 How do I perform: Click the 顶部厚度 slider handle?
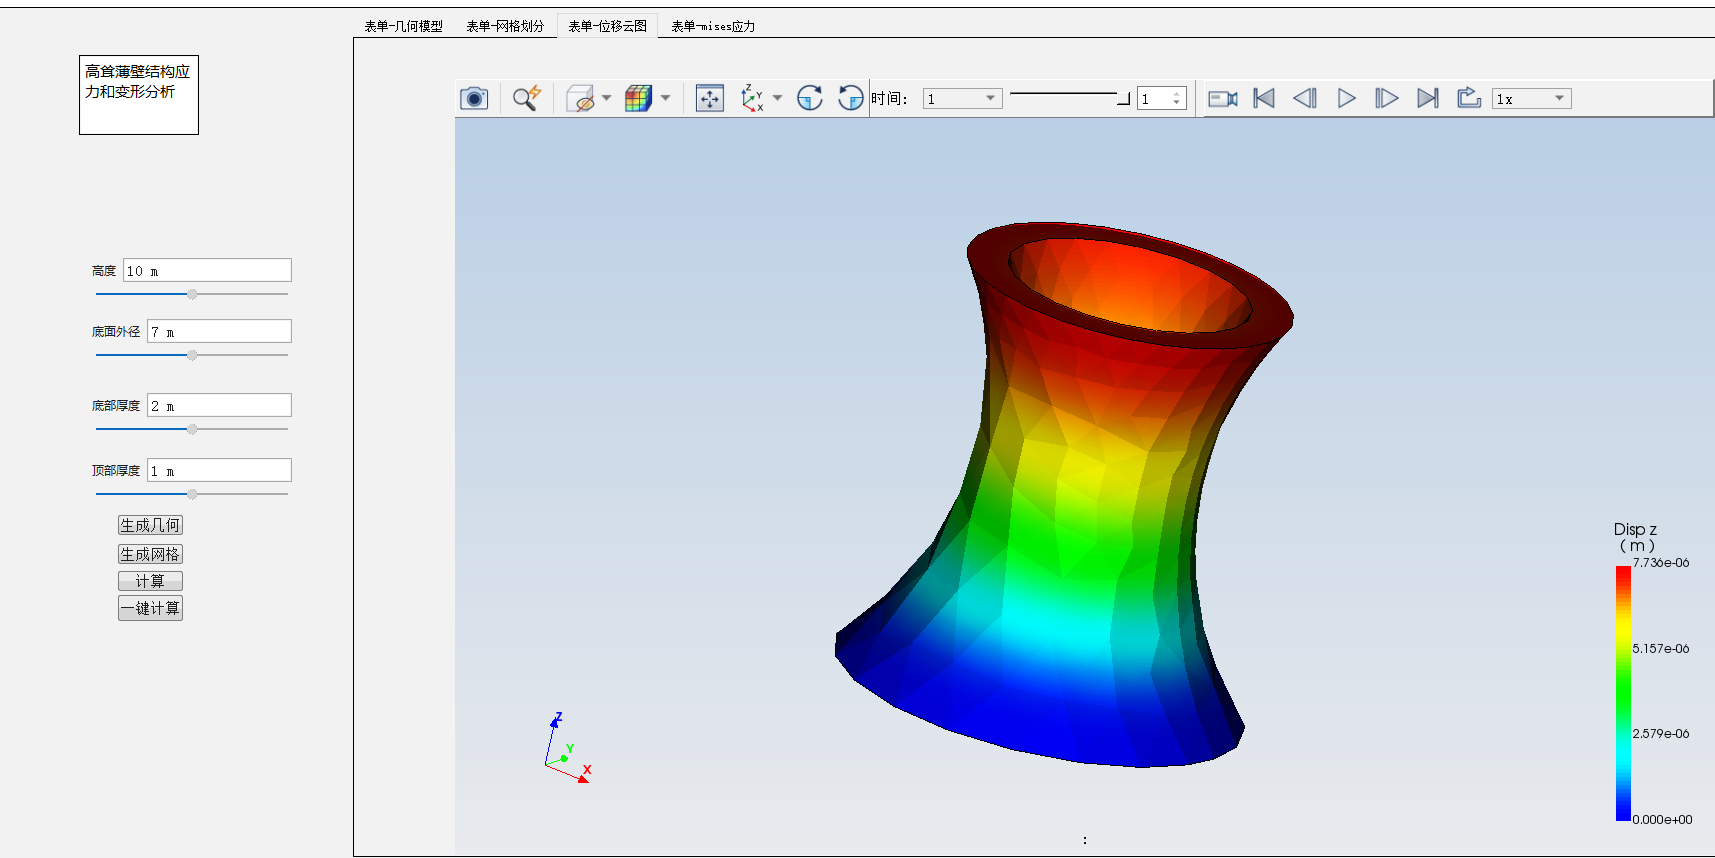tap(192, 494)
